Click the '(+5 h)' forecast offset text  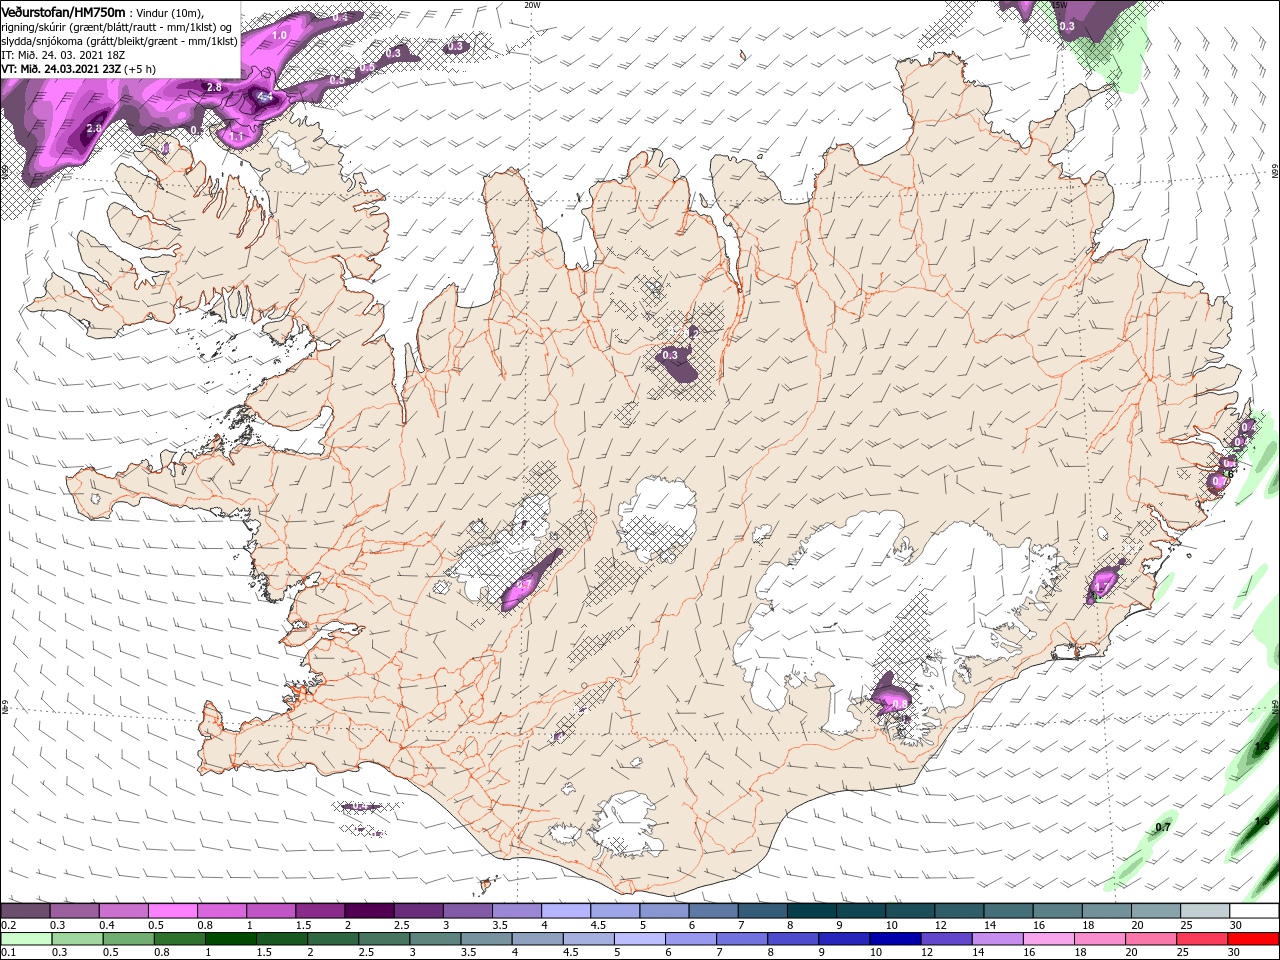pos(140,69)
